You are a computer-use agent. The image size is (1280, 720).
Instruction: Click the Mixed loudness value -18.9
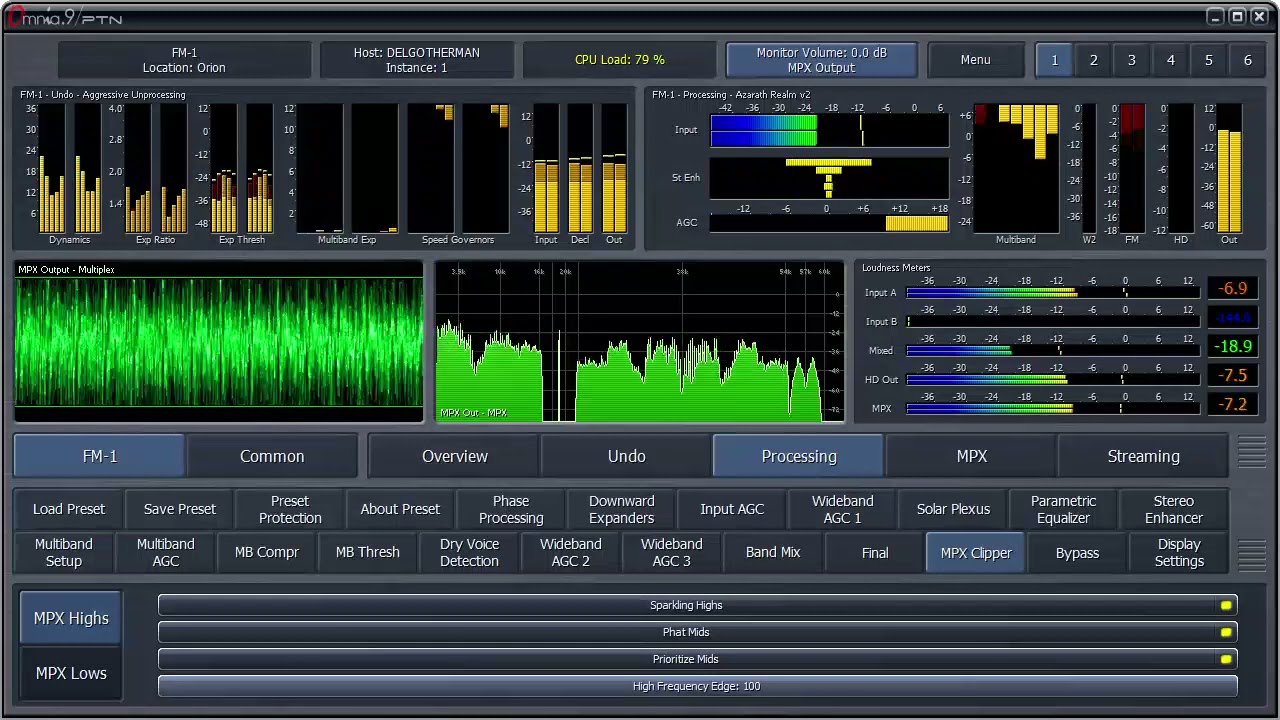pos(1233,346)
